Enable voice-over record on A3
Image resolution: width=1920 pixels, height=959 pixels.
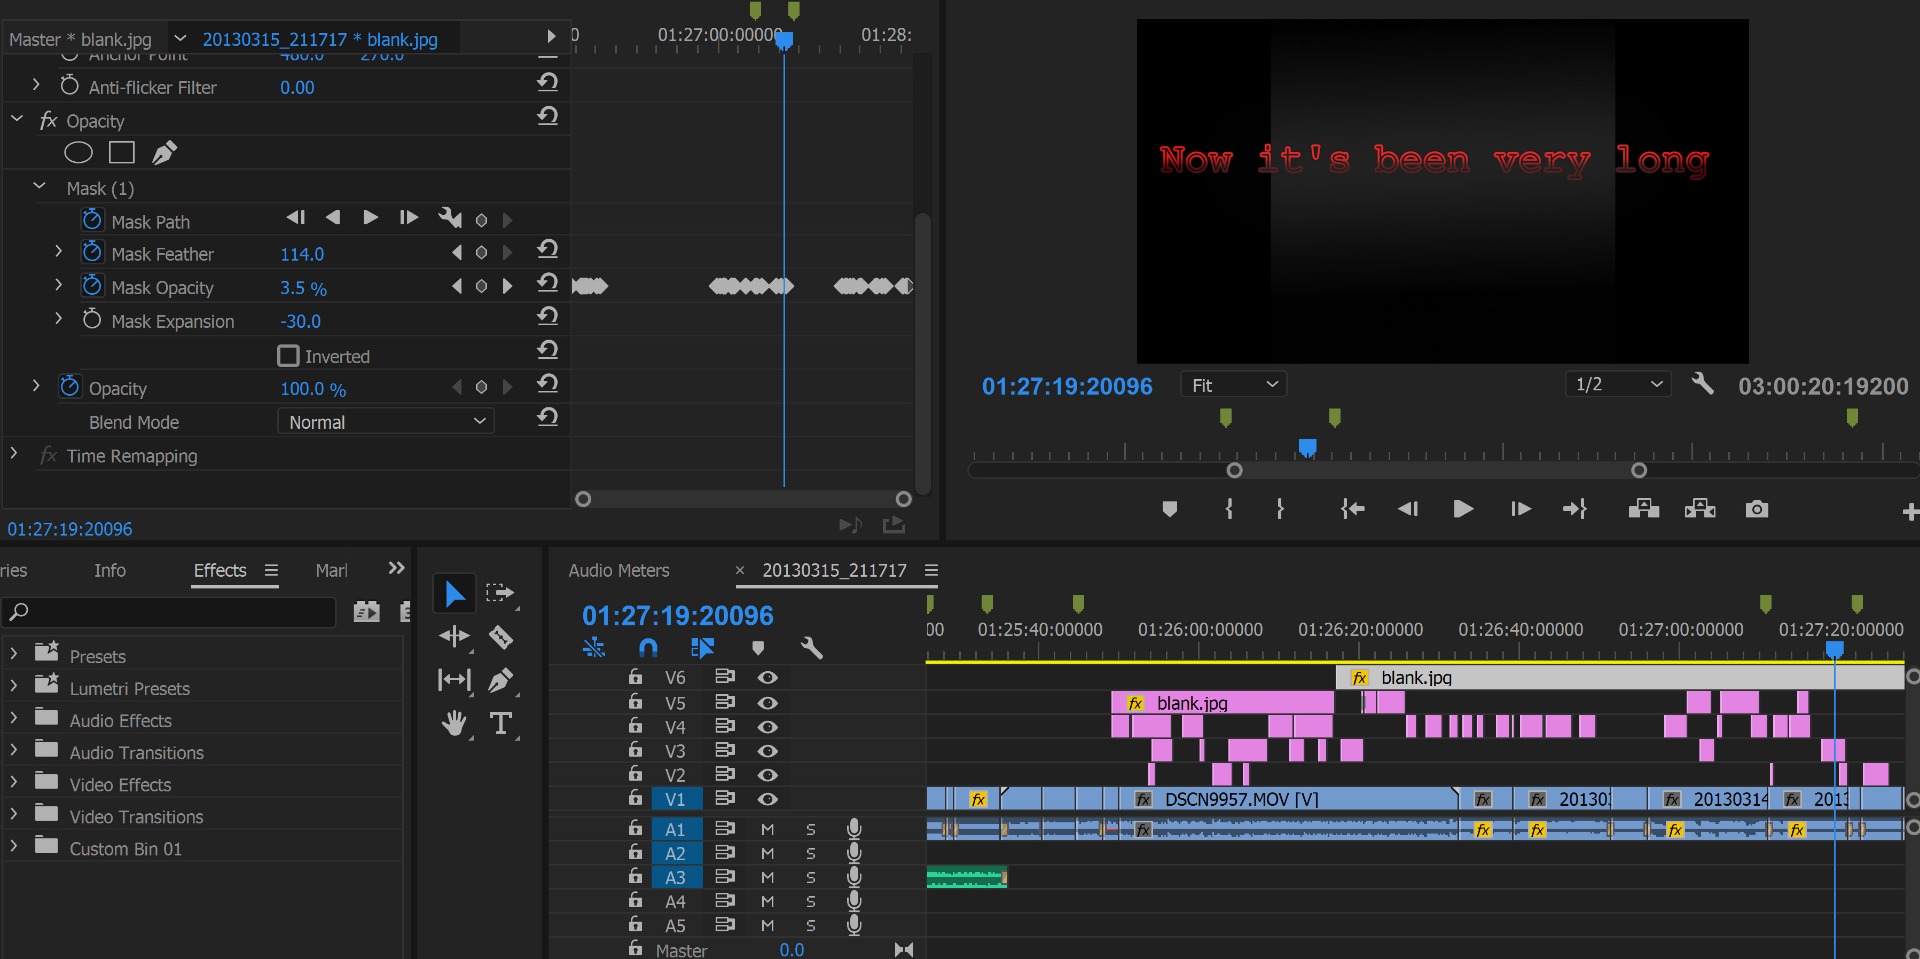coord(854,876)
